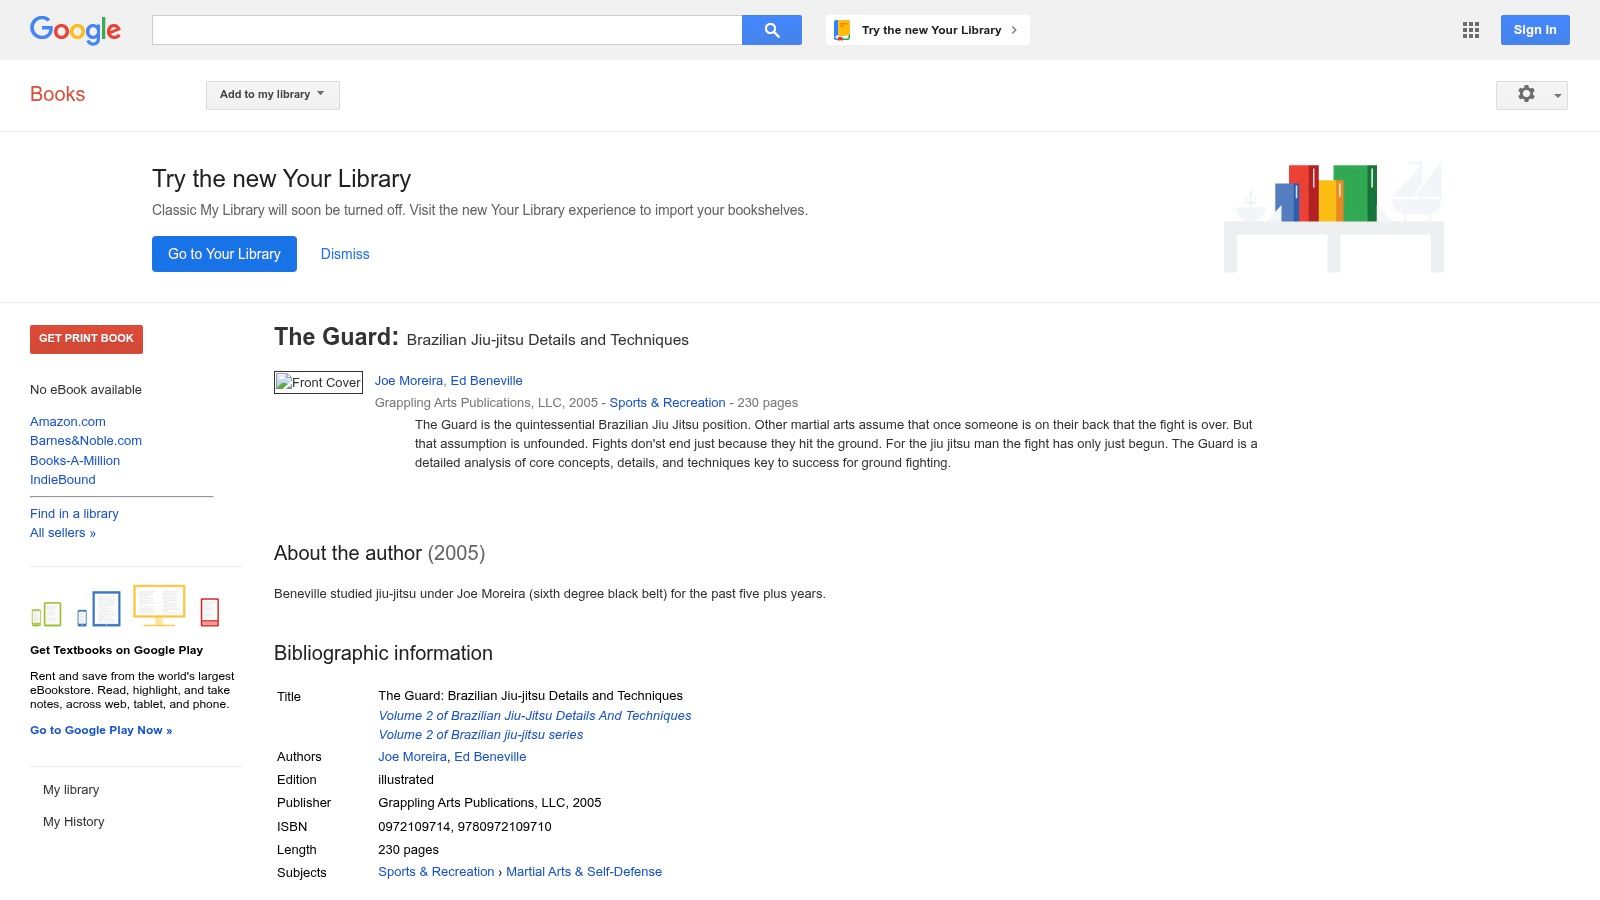Click the Front Cover image thumbnail
The image size is (1600, 900).
(x=318, y=382)
